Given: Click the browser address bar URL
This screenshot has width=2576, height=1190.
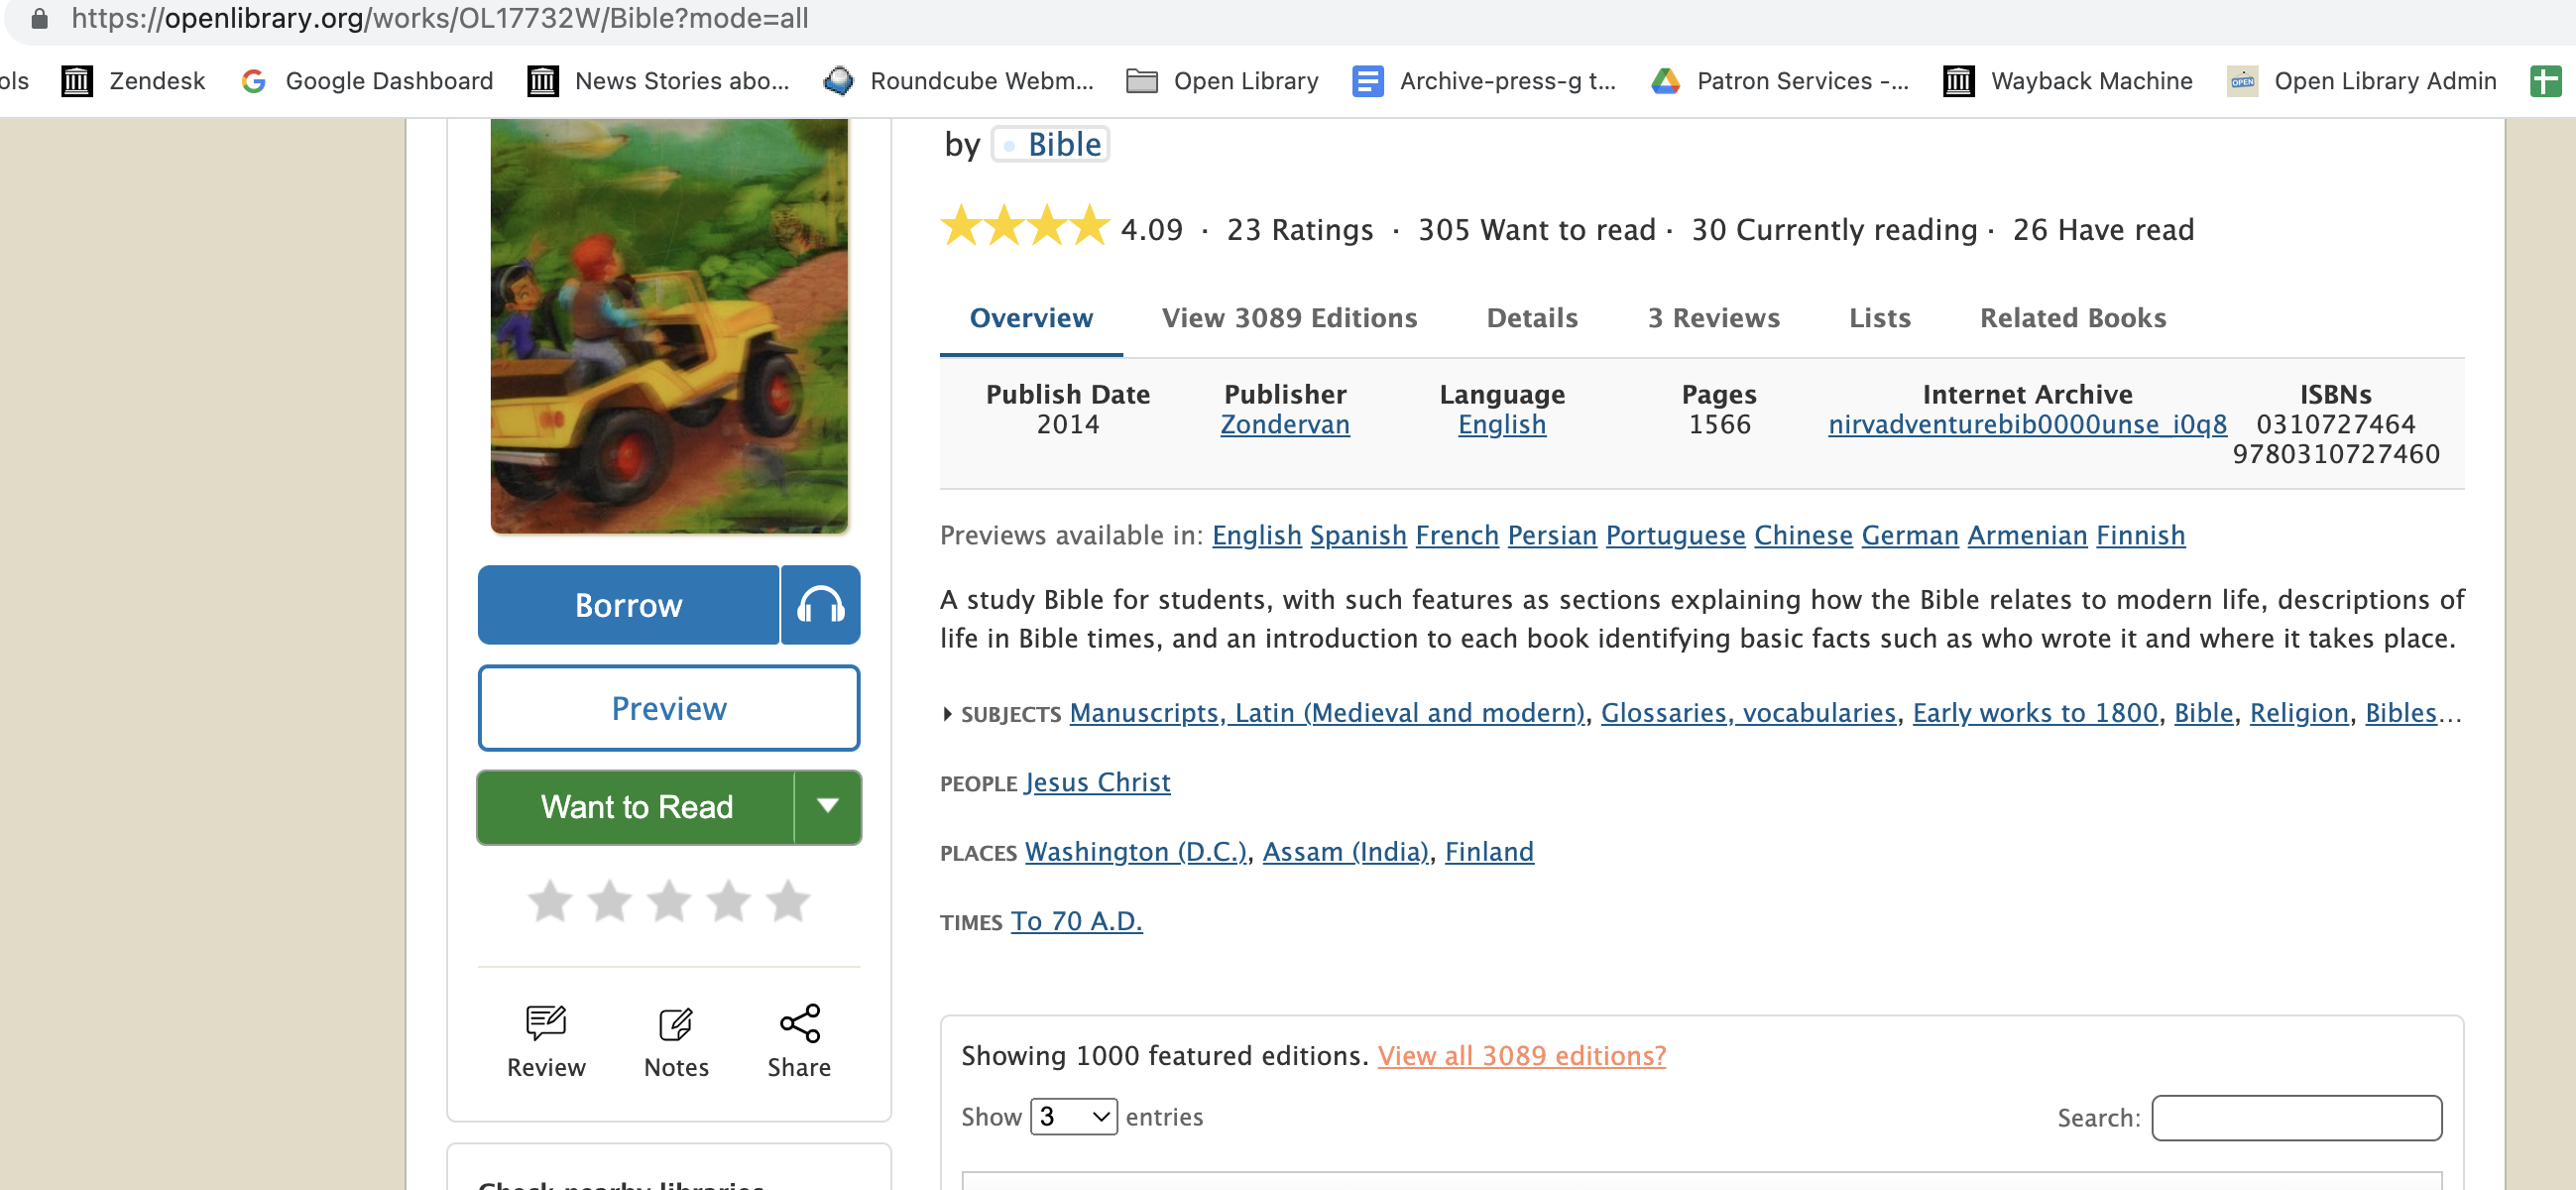Looking at the screenshot, I should pos(440,18).
